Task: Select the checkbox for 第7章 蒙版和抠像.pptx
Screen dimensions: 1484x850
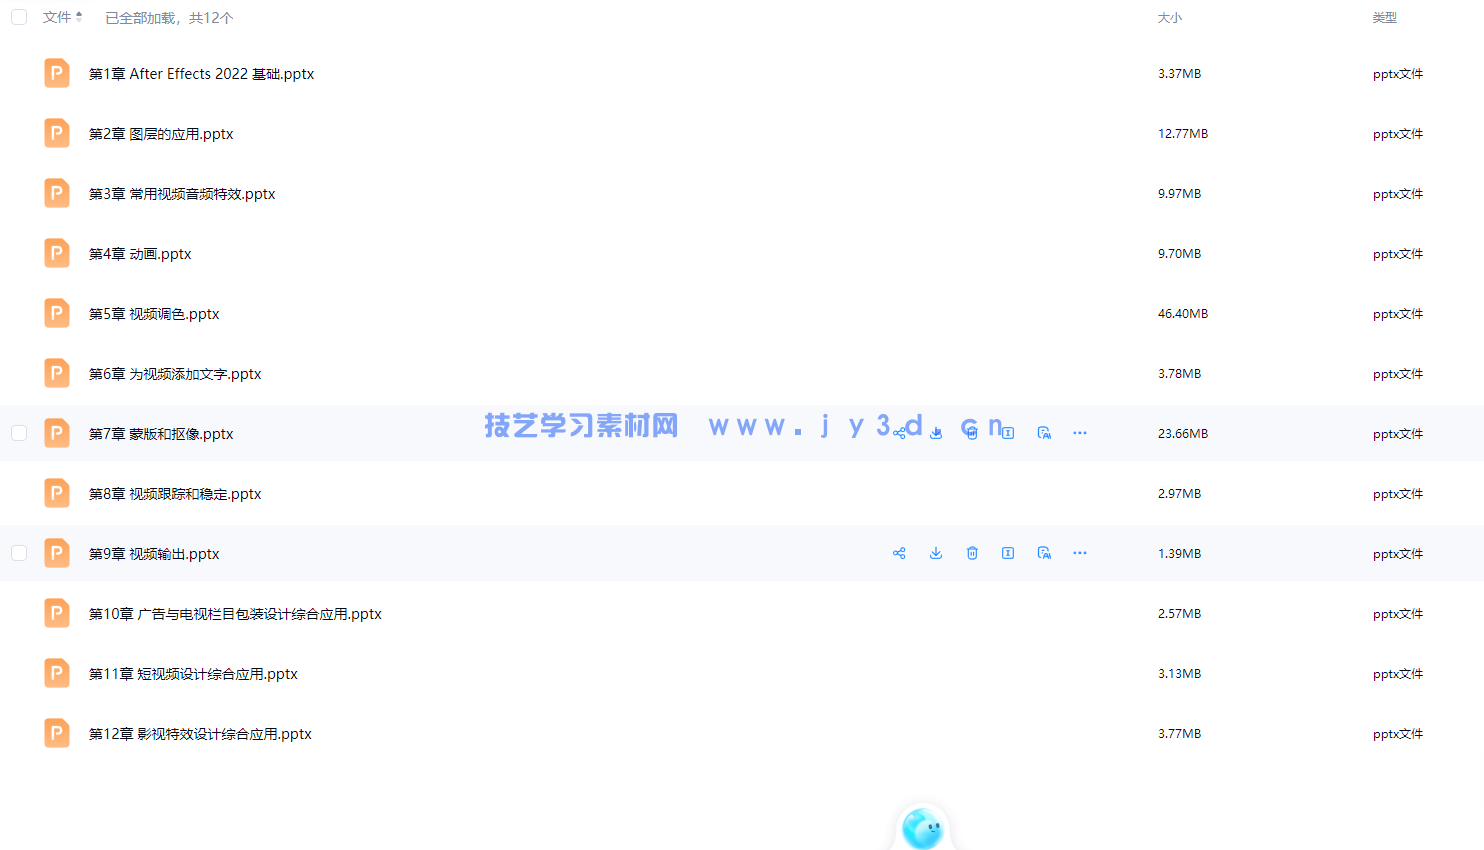Action: click(18, 433)
